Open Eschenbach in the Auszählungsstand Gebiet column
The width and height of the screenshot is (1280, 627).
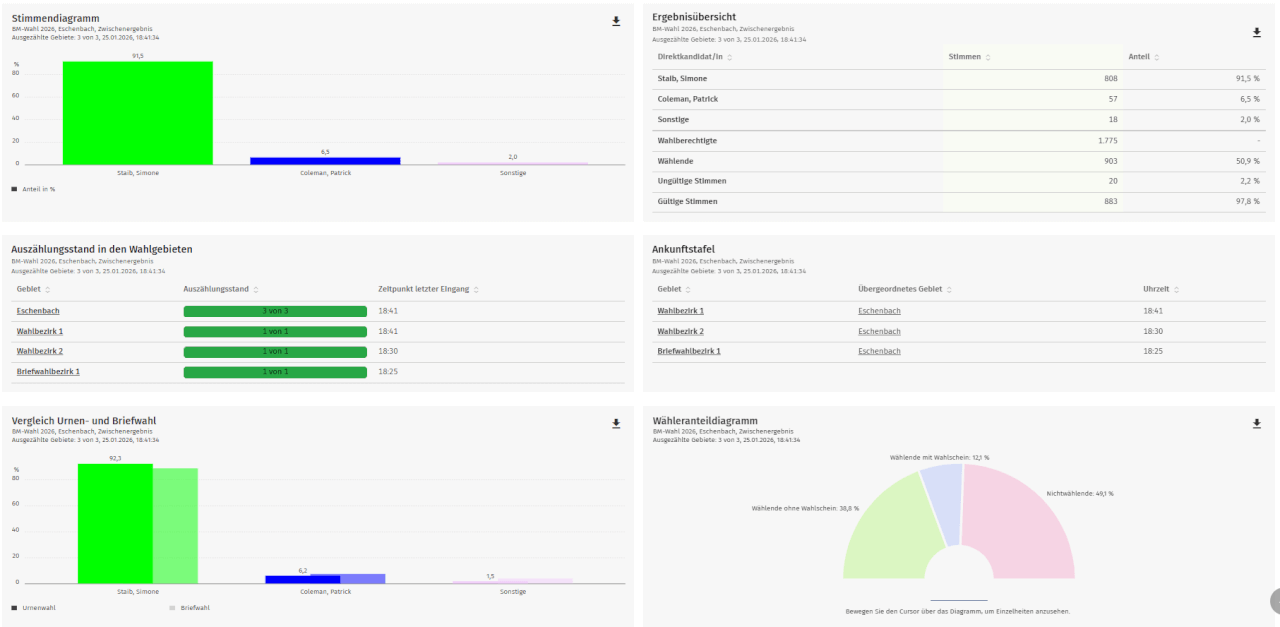pyautogui.click(x=38, y=311)
